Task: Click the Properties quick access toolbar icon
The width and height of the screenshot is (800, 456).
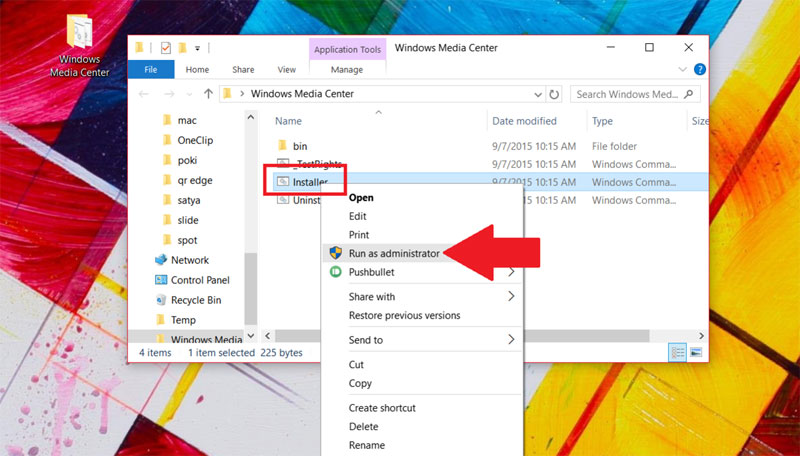Action: [x=165, y=48]
